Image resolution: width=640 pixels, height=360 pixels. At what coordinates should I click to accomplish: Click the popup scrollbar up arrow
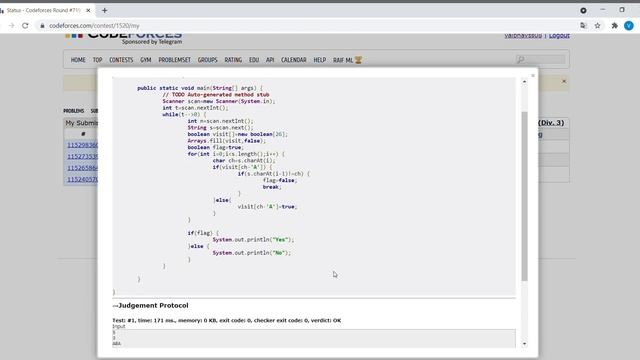[524, 82]
